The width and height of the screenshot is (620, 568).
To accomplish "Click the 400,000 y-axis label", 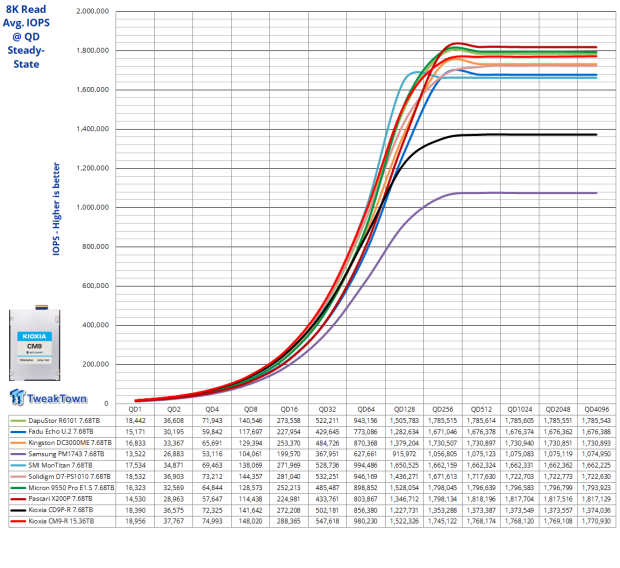I will point(96,325).
